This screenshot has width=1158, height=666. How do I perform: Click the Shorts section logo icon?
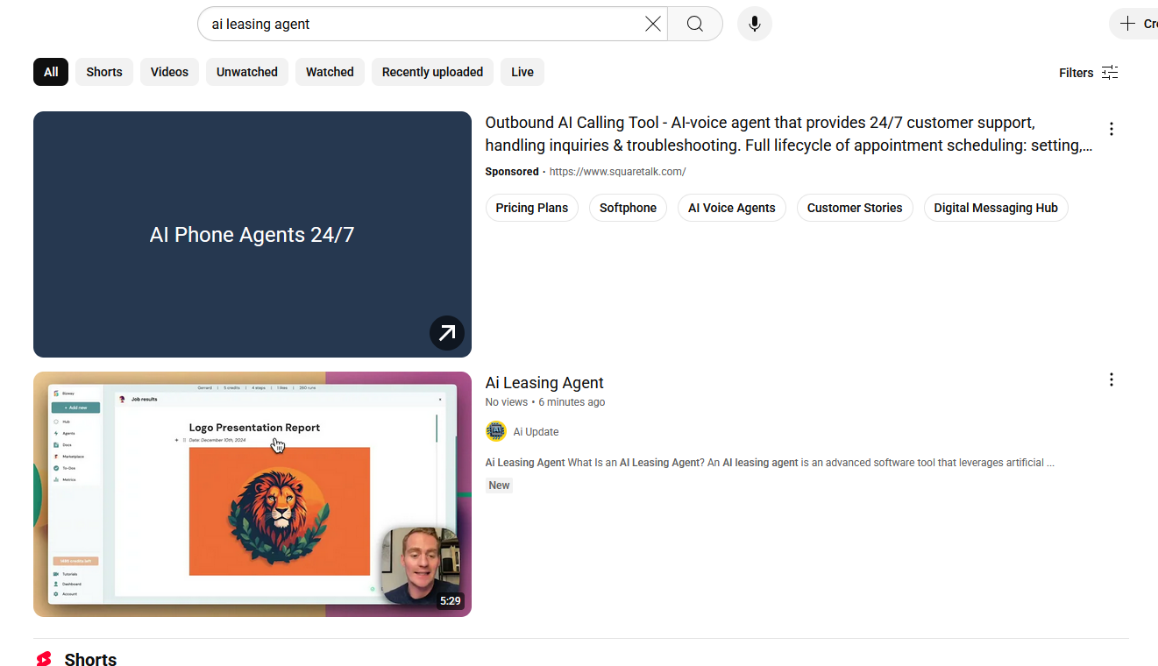[x=44, y=659]
